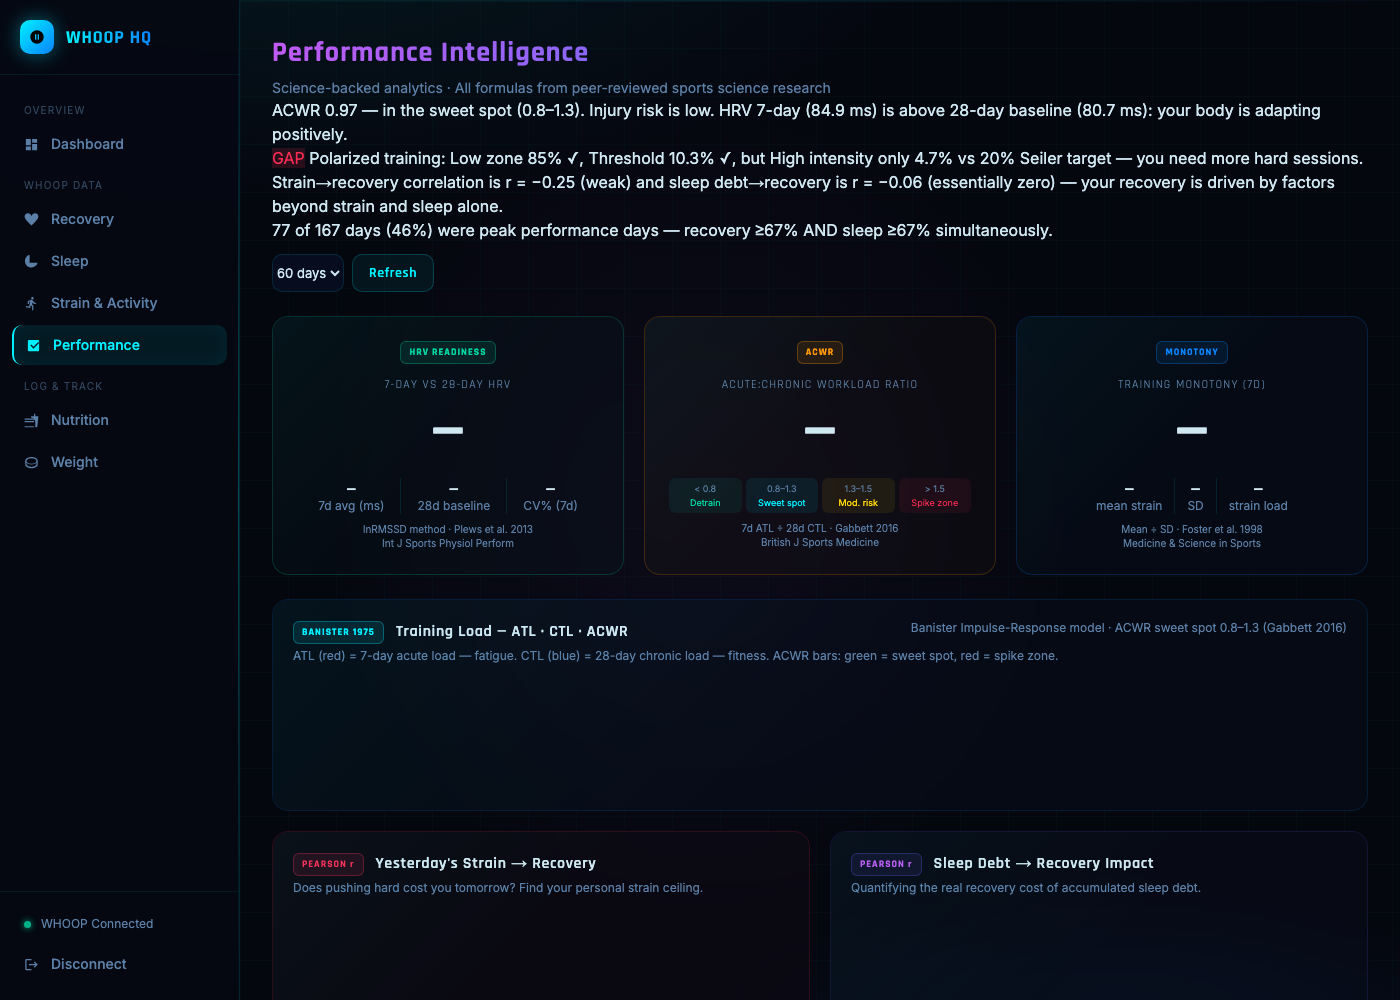Click the ACWR badge
Viewport: 1400px width, 1000px height.
[x=820, y=352]
